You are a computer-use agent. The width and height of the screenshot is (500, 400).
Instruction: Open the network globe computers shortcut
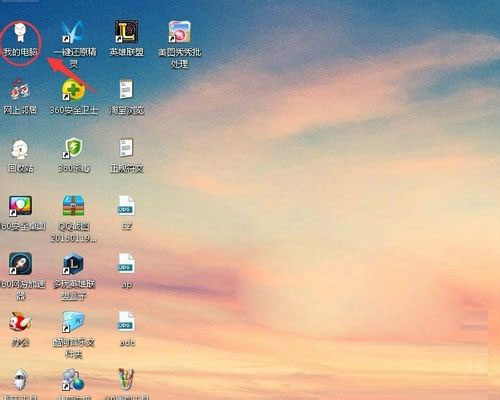tap(74, 379)
